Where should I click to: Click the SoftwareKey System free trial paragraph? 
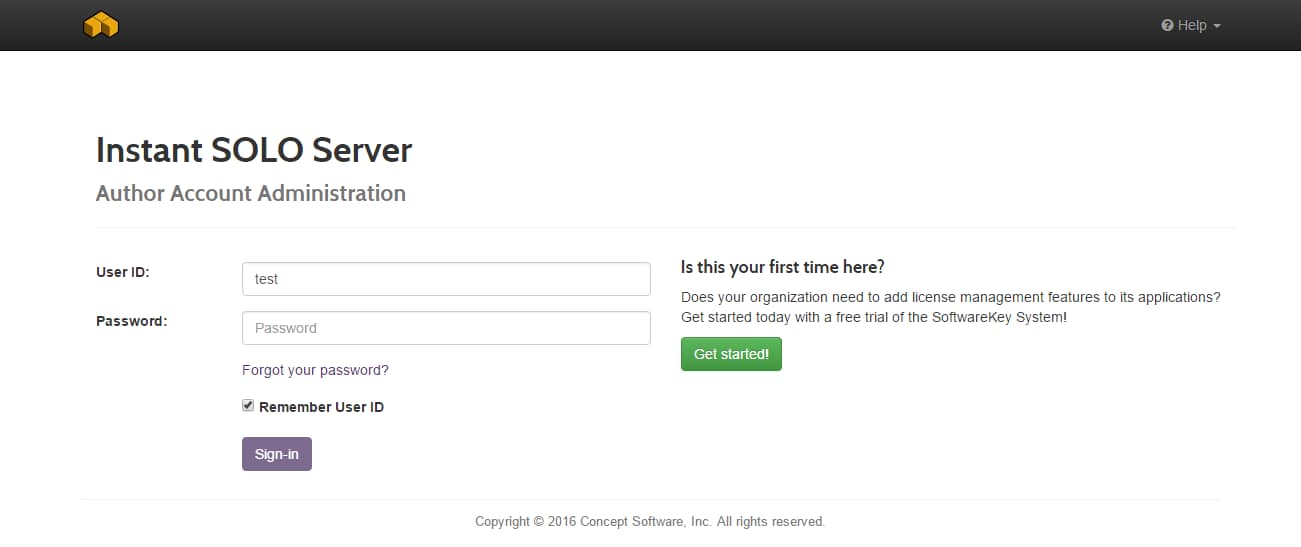click(x=950, y=307)
